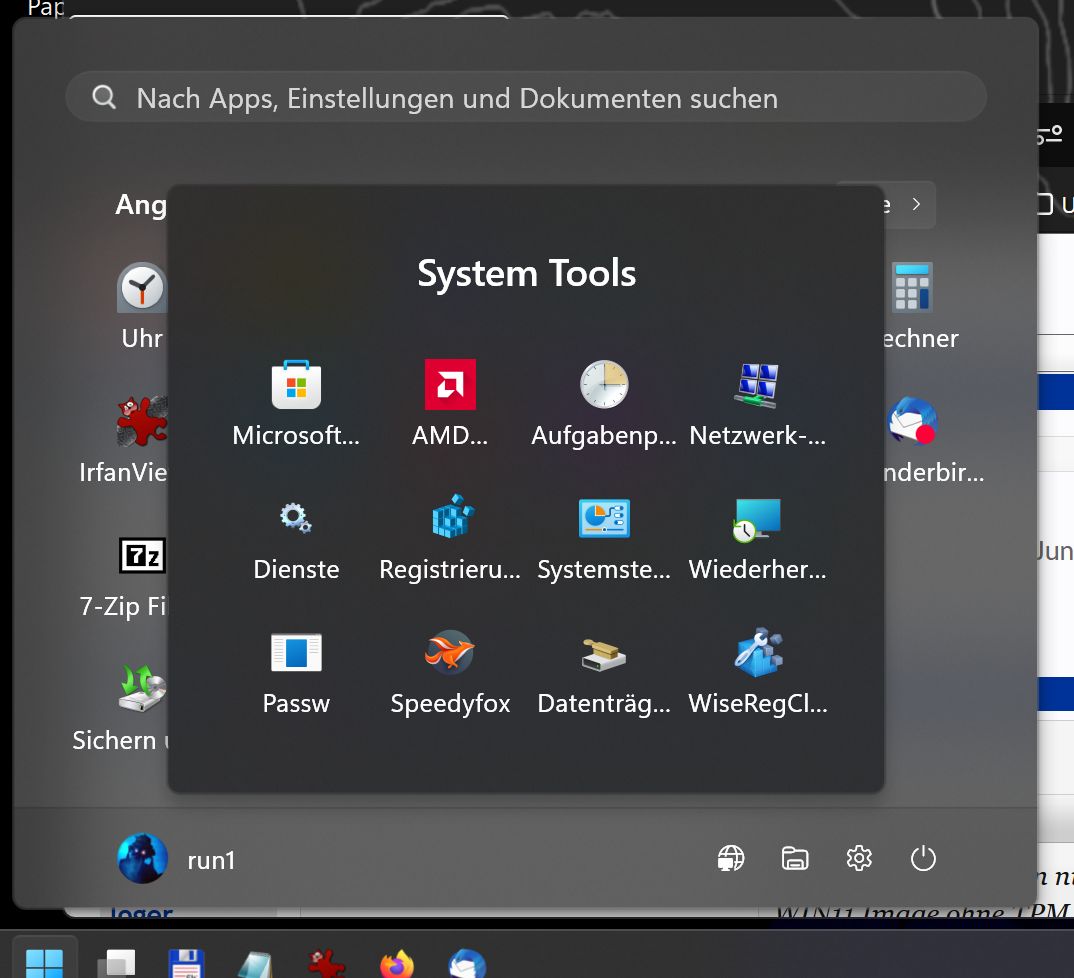The height and width of the screenshot is (978, 1074).
Task: Open user account run1 menu
Action: [x=177, y=859]
